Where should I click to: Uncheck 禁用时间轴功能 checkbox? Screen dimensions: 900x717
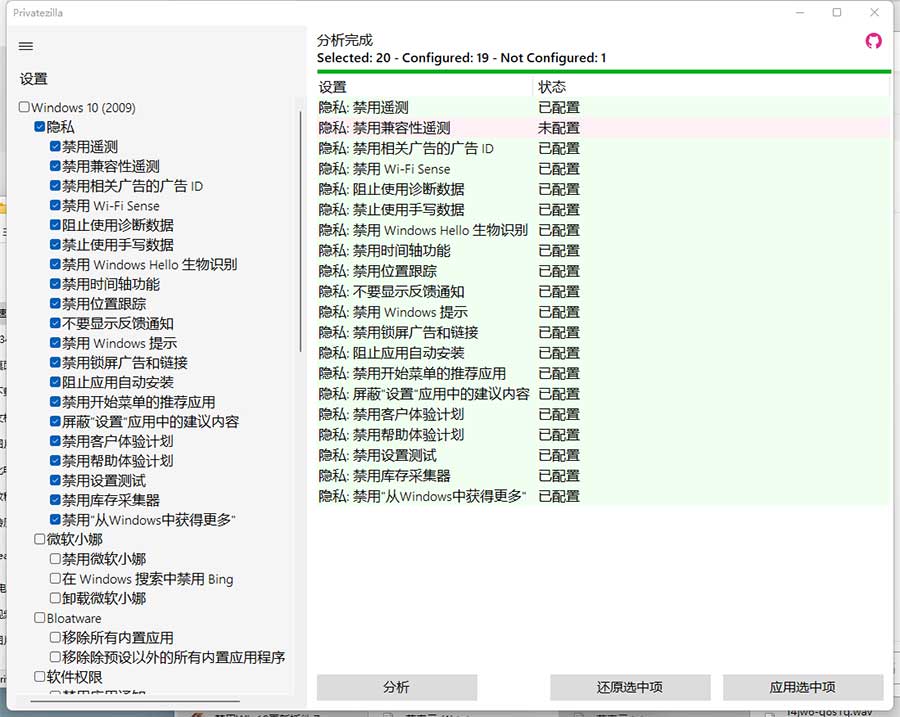coord(55,284)
